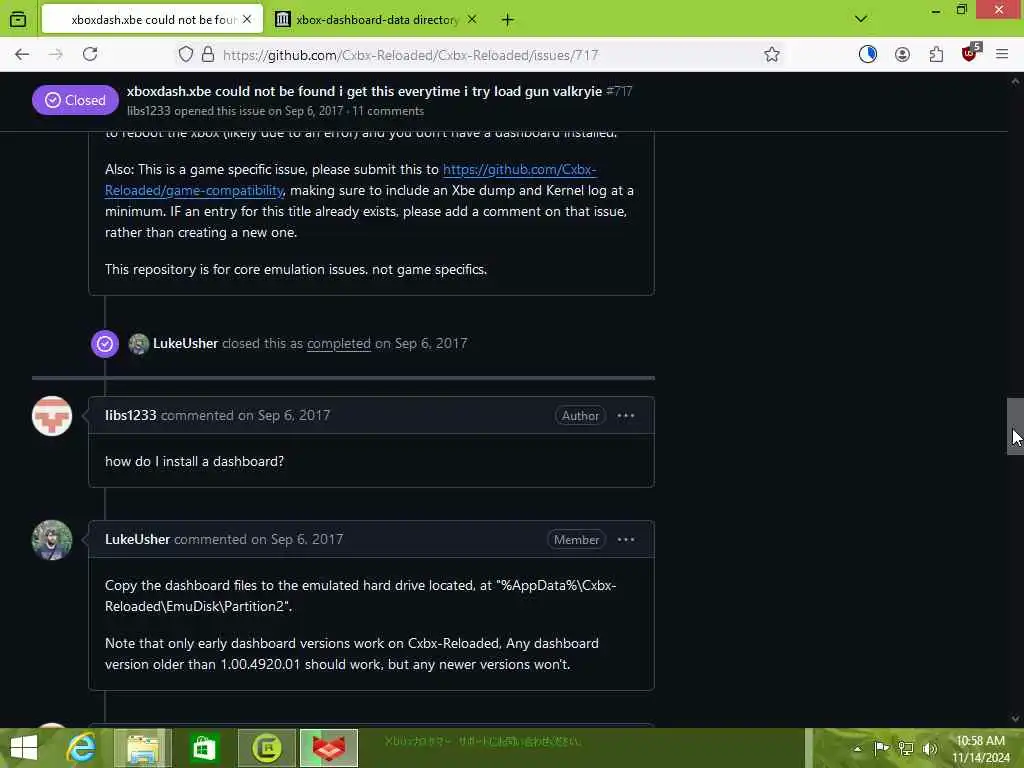
Task: Reload the current page
Action: 90,54
